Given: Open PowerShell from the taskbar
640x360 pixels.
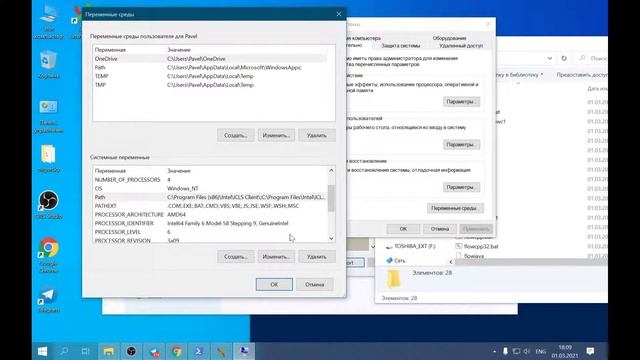Looking at the screenshot, I should coord(199,351).
